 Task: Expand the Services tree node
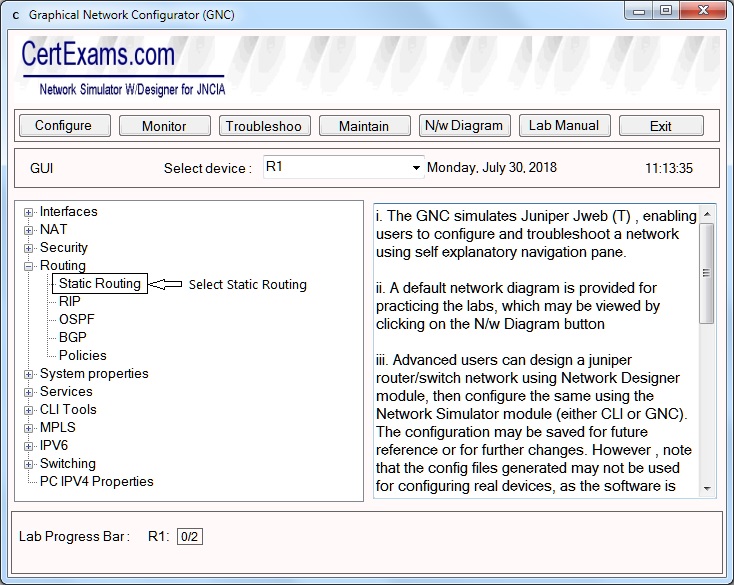point(29,392)
